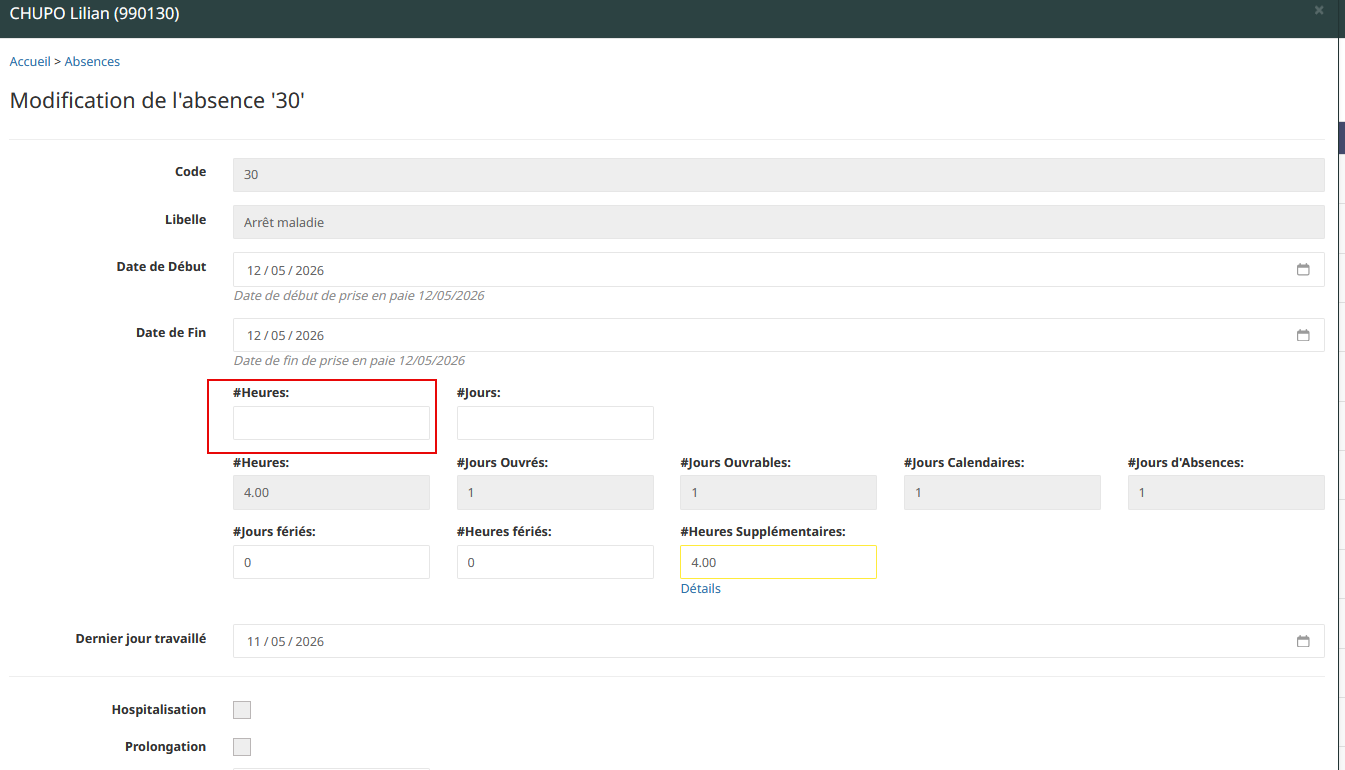Screen dimensions: 1345x770
Task: Tick the Hospitalisation checkbox
Action: coord(242,710)
